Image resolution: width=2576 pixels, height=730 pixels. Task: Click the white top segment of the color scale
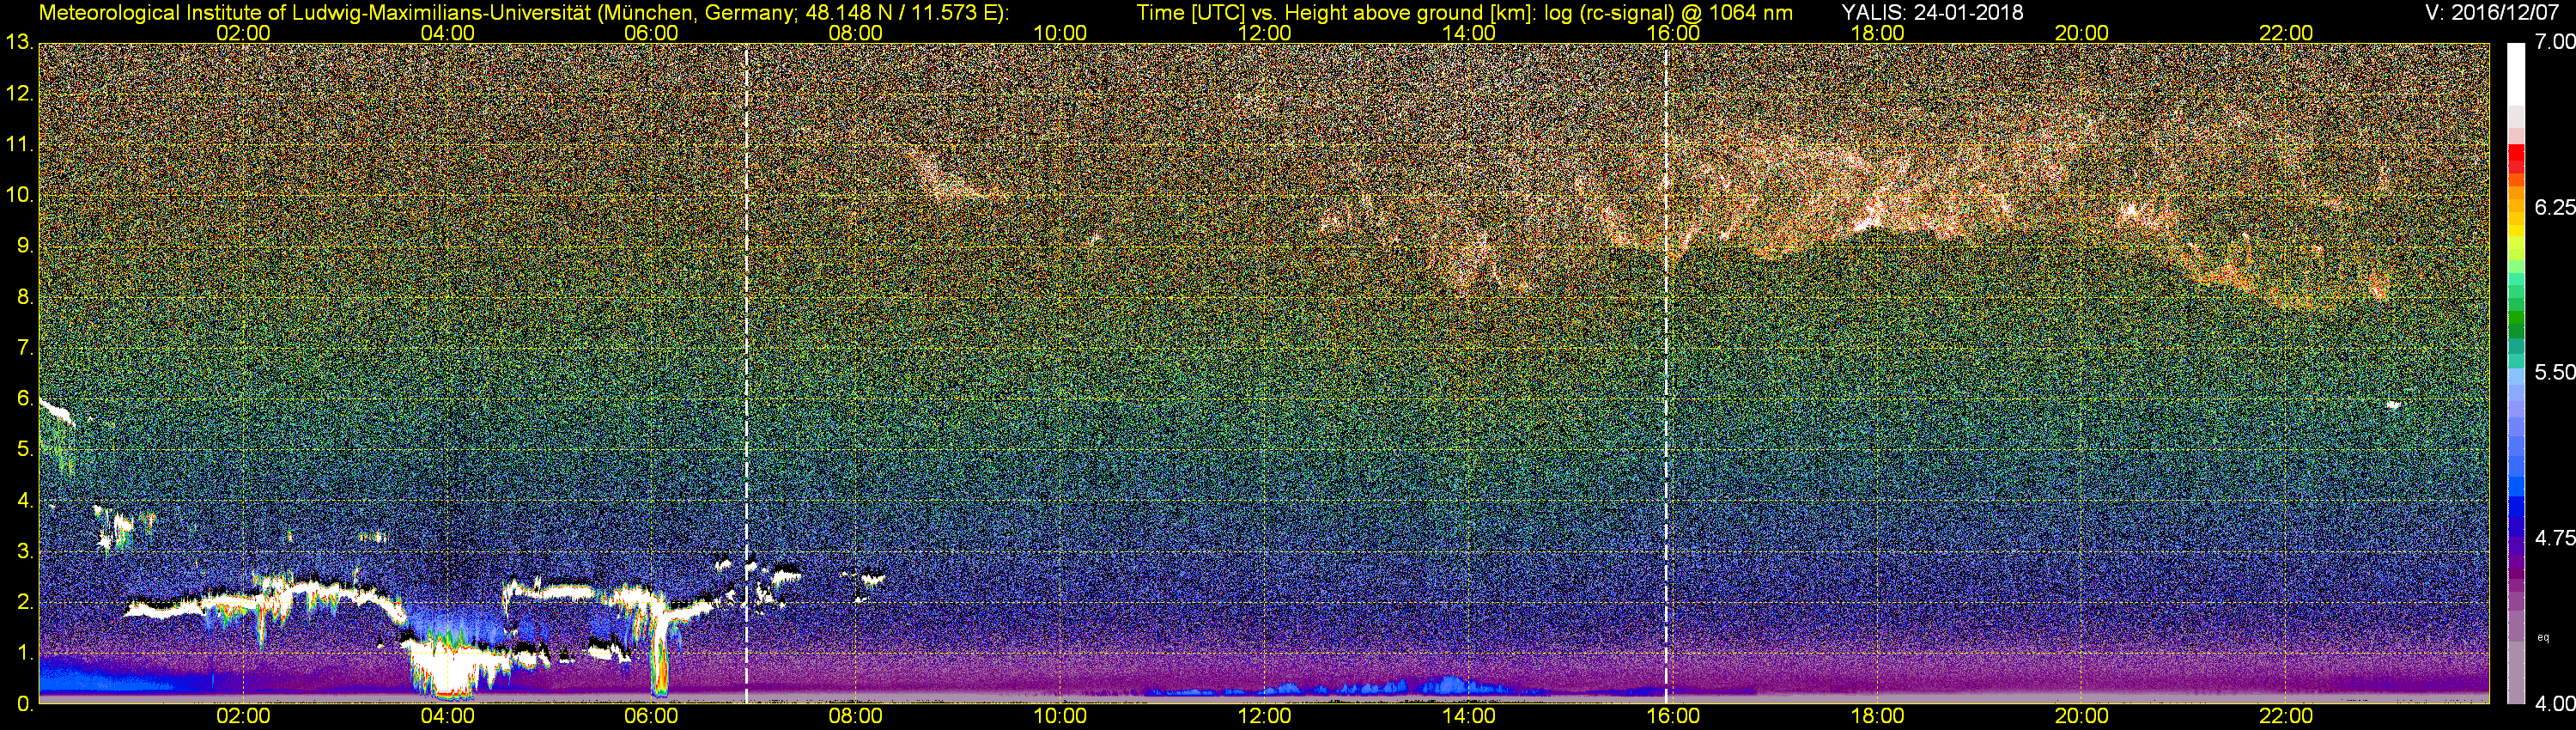click(2516, 75)
